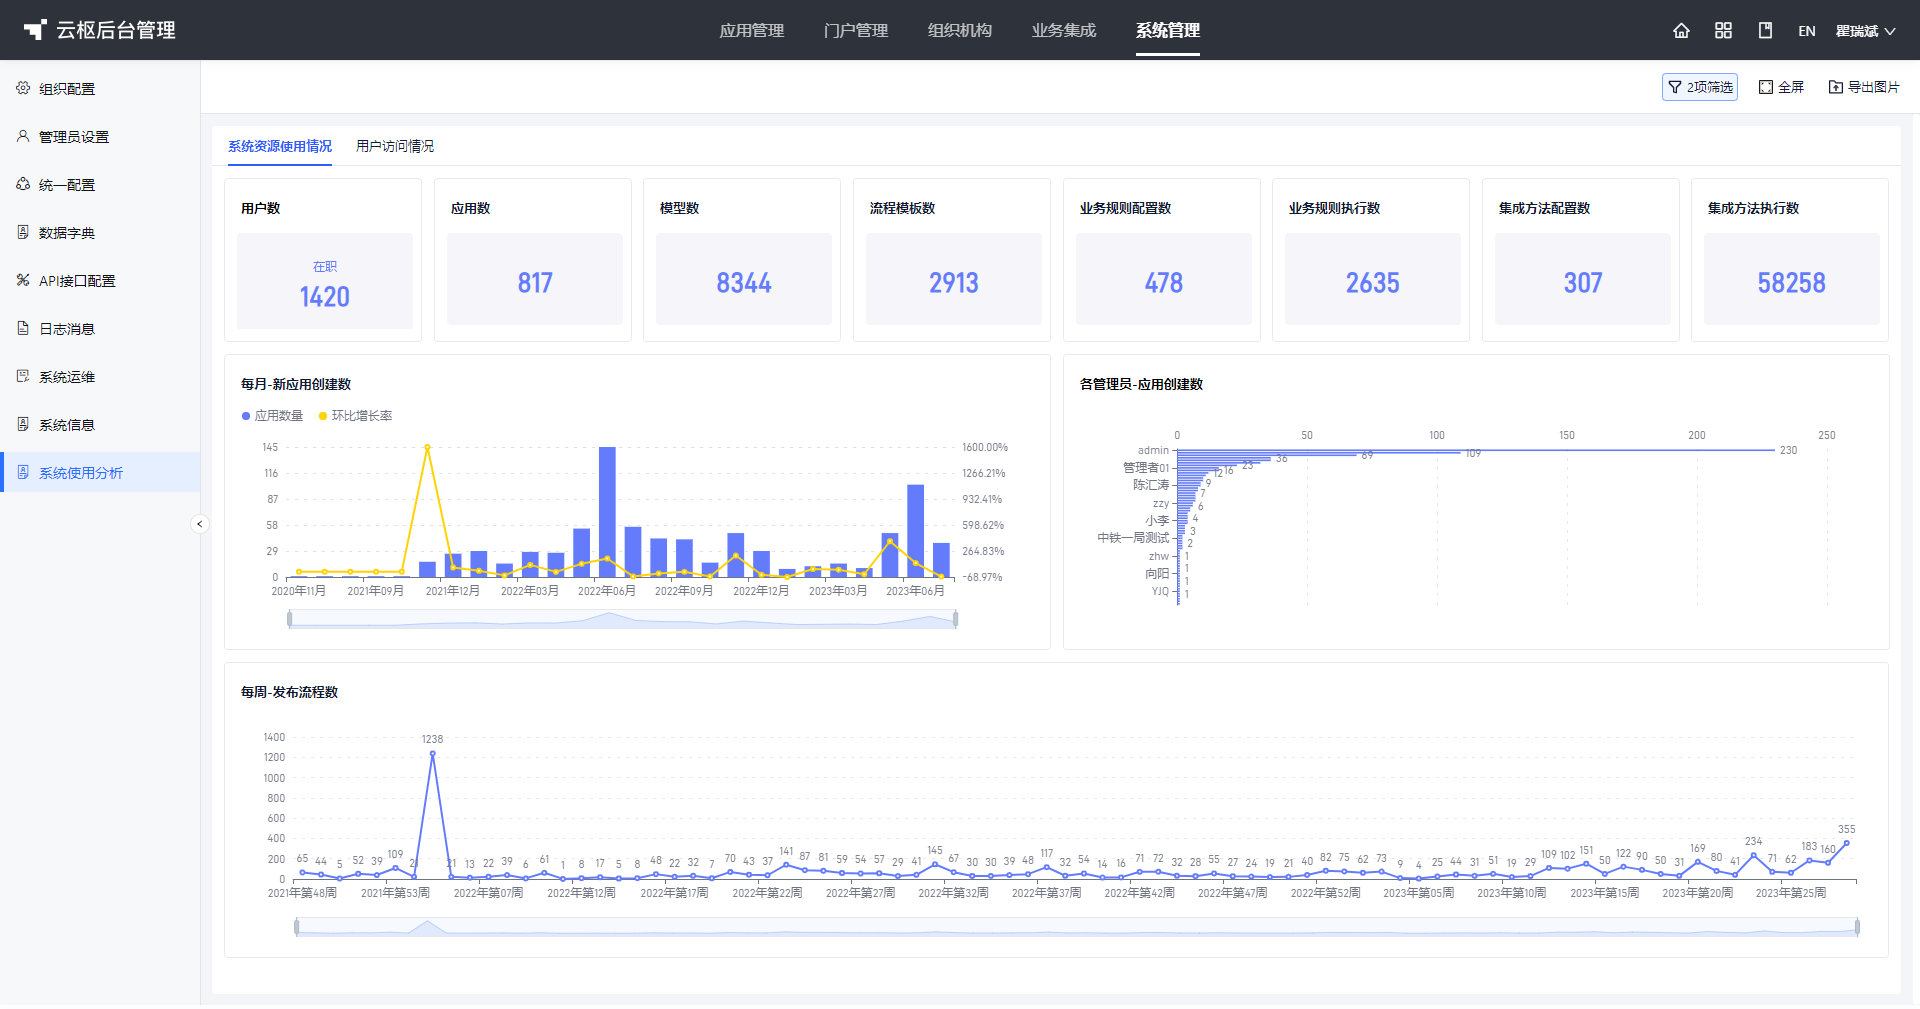Click the 陈汇涛 axis label
The width and height of the screenshot is (1920, 1009).
coord(1151,485)
